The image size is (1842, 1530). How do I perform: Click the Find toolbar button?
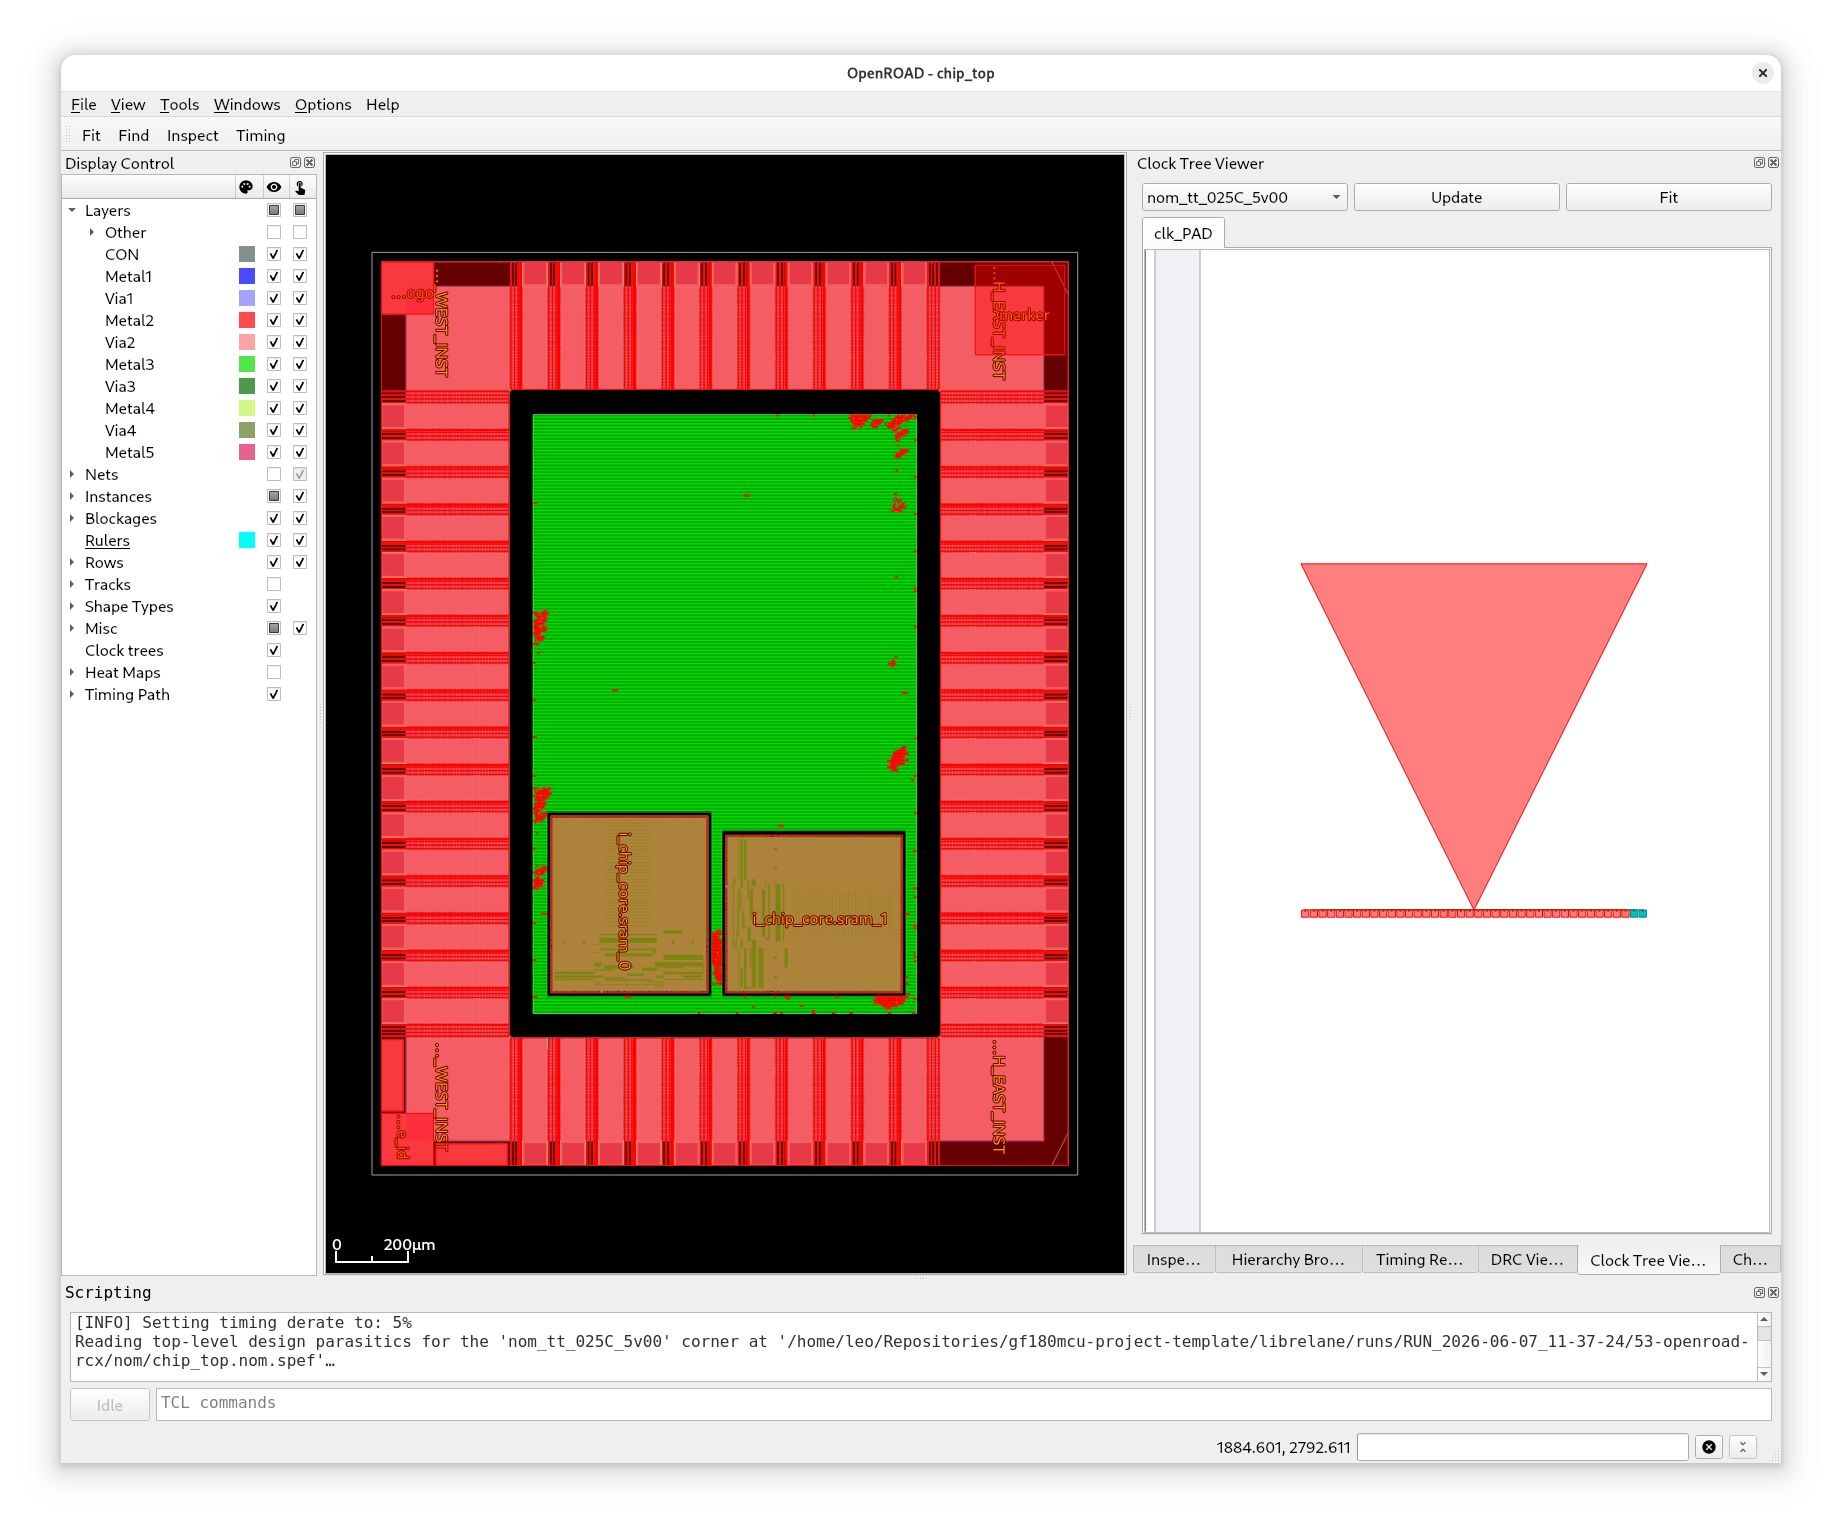click(x=133, y=135)
